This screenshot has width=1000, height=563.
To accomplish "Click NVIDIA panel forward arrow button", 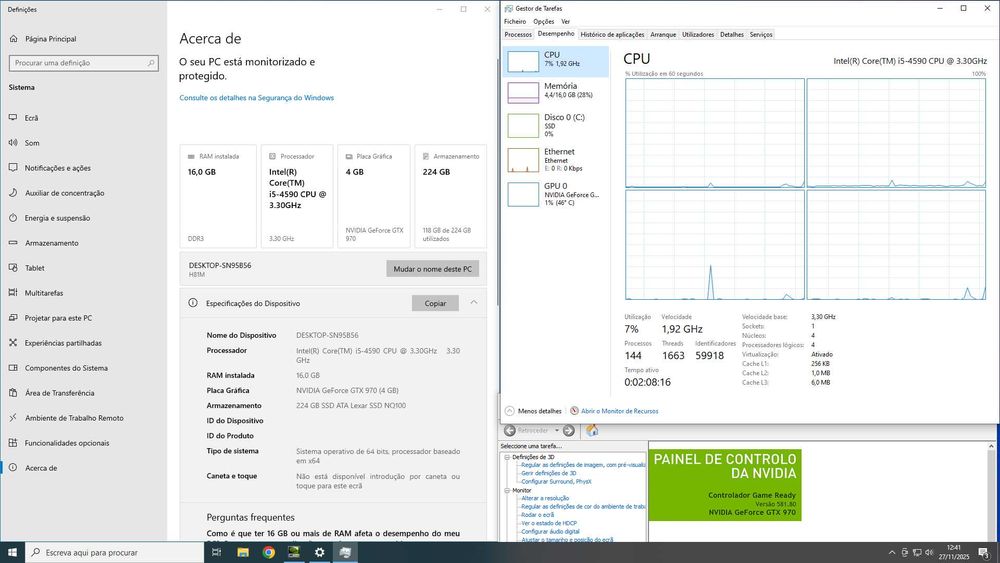I will point(569,430).
